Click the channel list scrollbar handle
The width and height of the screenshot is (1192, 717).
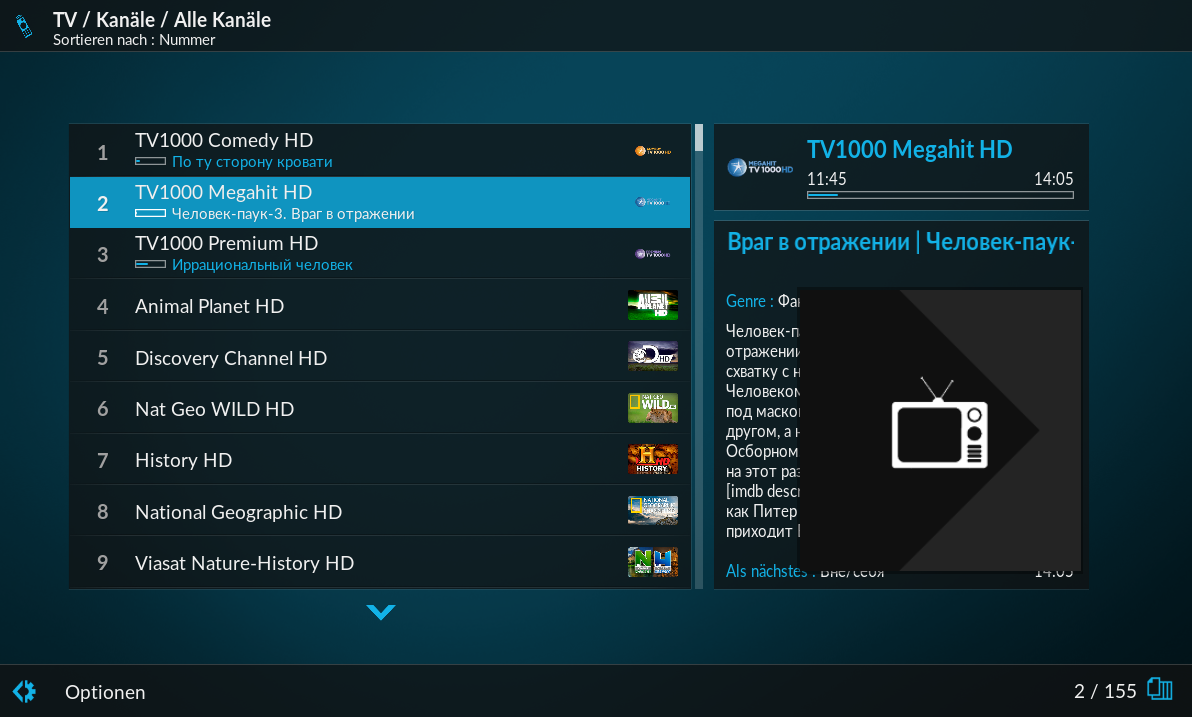699,138
